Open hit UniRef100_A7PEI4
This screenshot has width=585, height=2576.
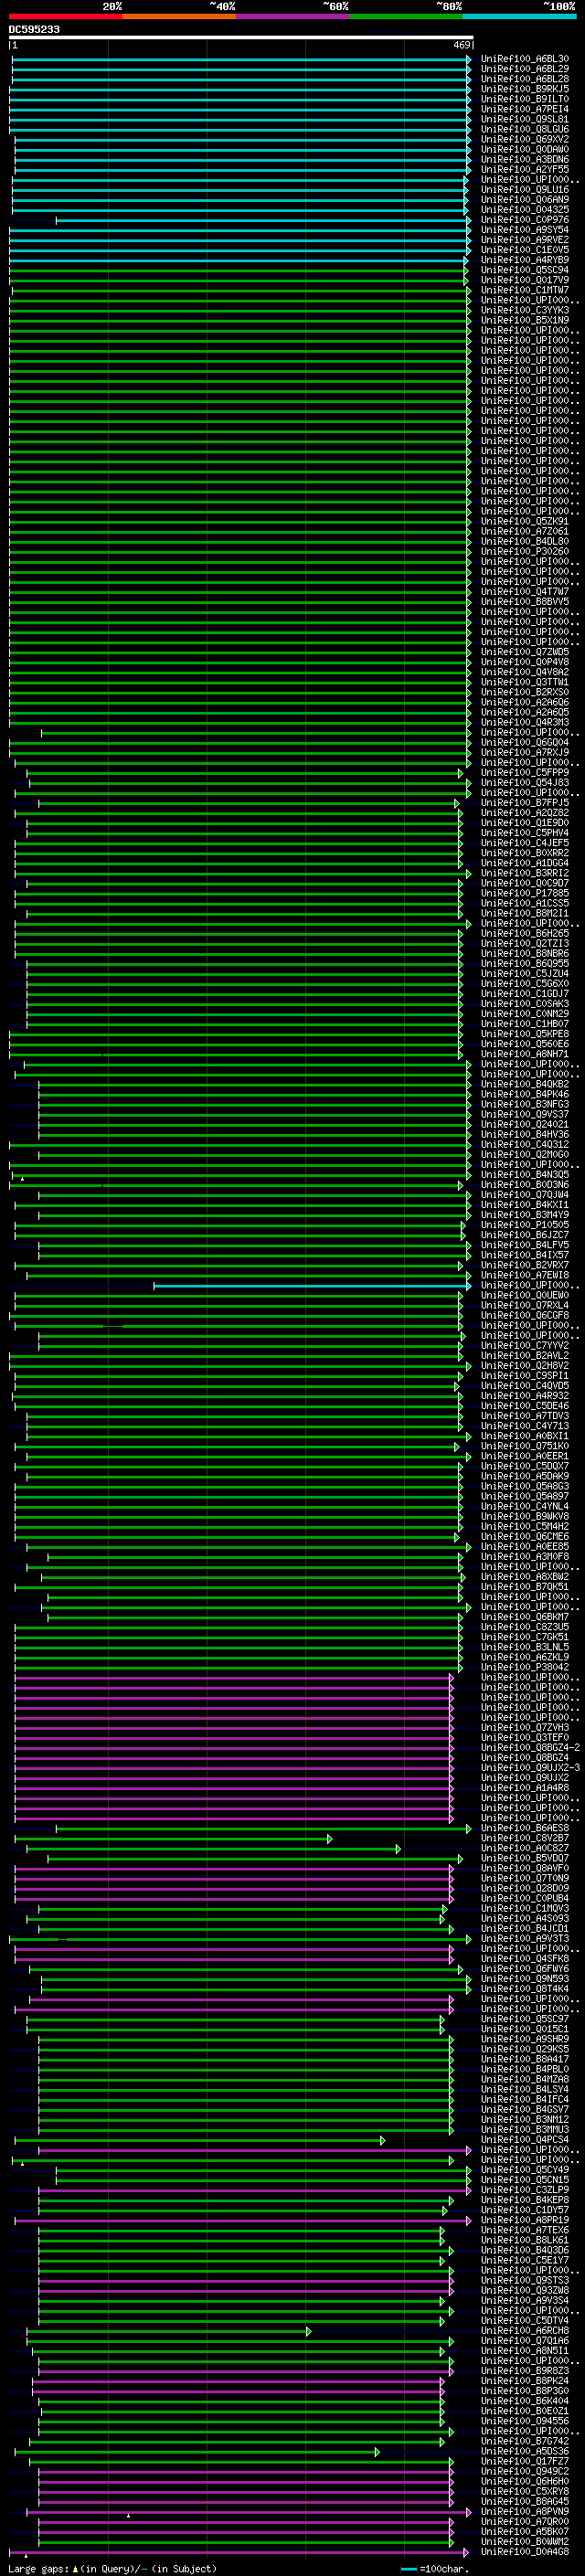[525, 109]
